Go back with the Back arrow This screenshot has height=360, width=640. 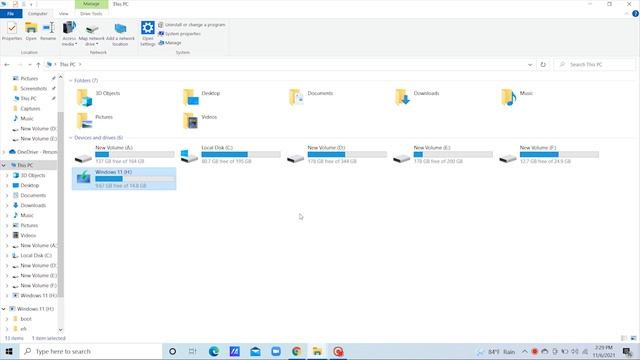coord(7,64)
